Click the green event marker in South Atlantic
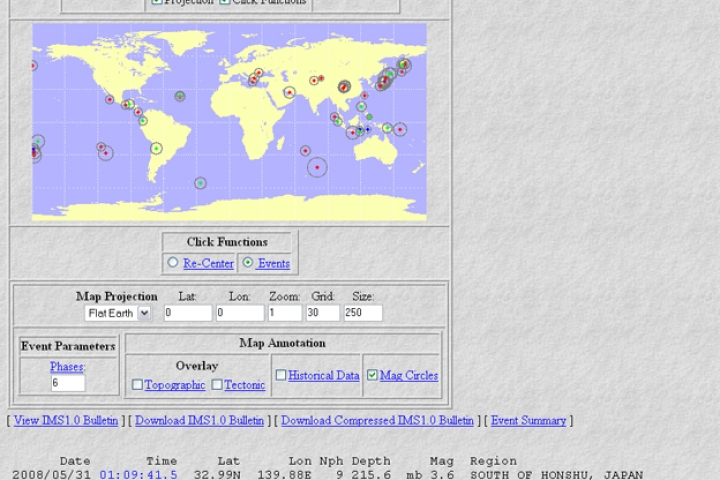The width and height of the screenshot is (720, 480). tap(200, 183)
